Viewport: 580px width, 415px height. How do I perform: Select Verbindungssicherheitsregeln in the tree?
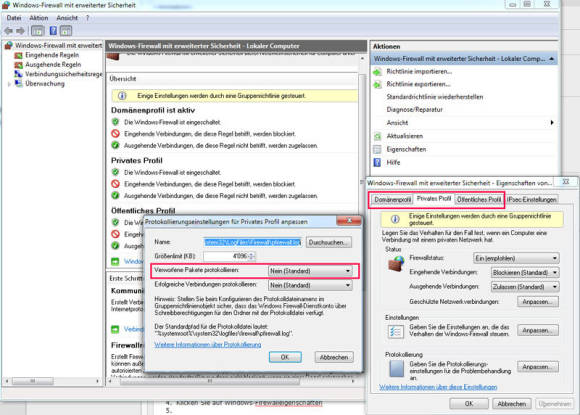pos(63,74)
